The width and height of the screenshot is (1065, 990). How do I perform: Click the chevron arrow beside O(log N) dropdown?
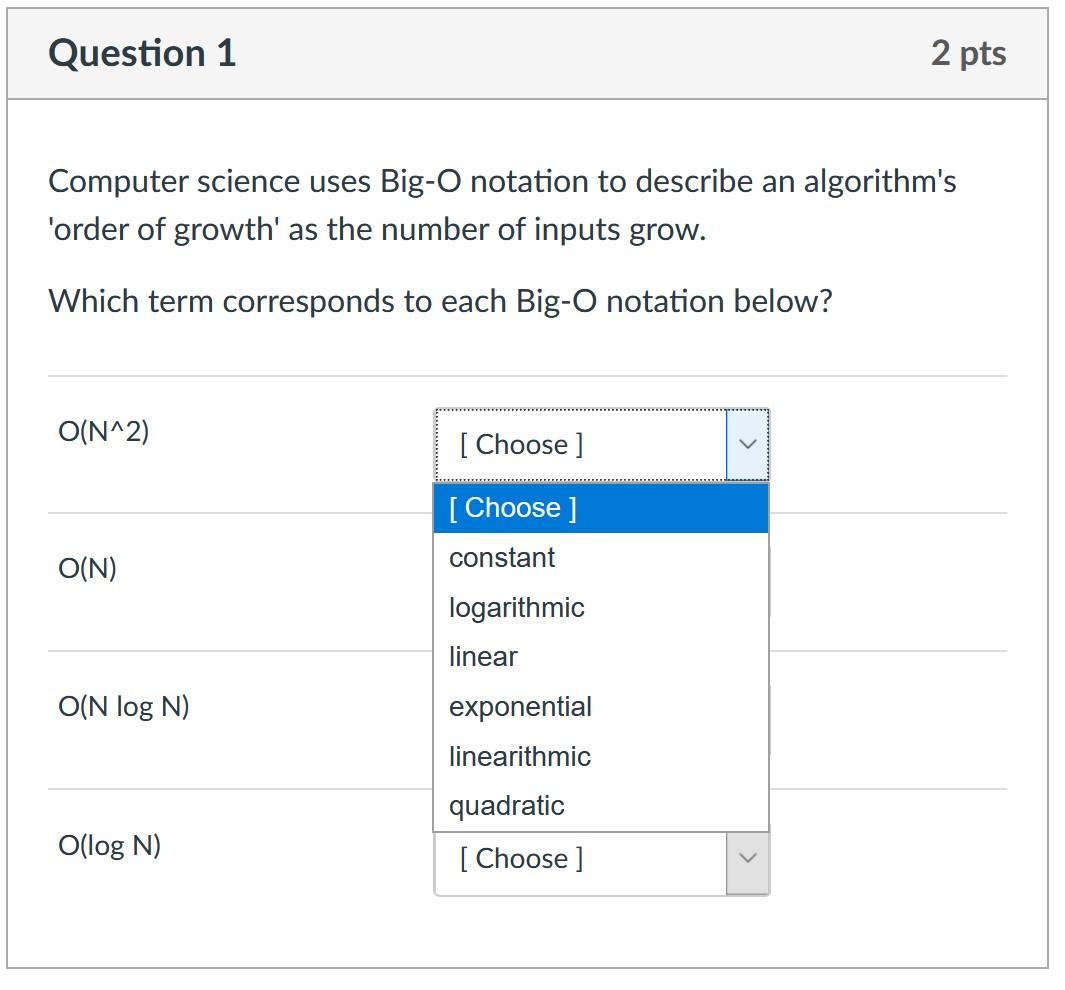(x=747, y=859)
